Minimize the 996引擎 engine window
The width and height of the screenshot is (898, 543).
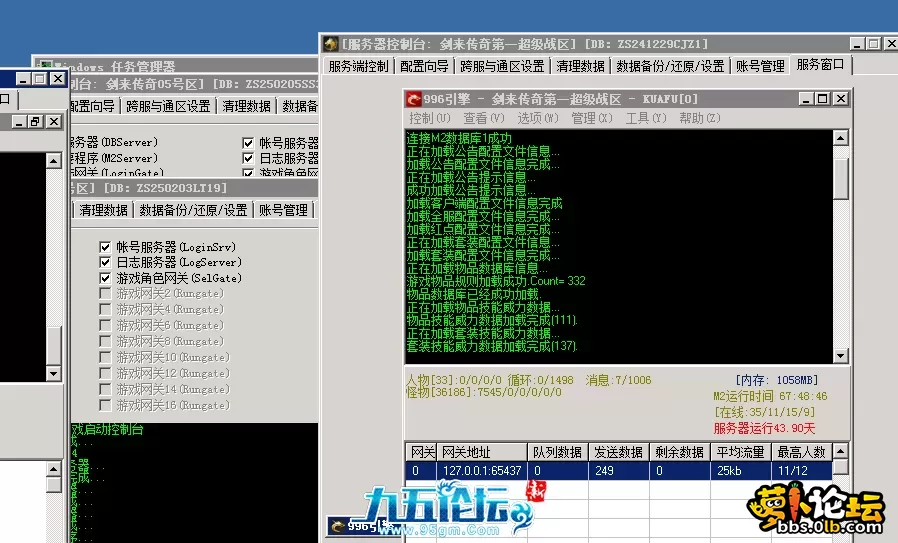(x=804, y=99)
